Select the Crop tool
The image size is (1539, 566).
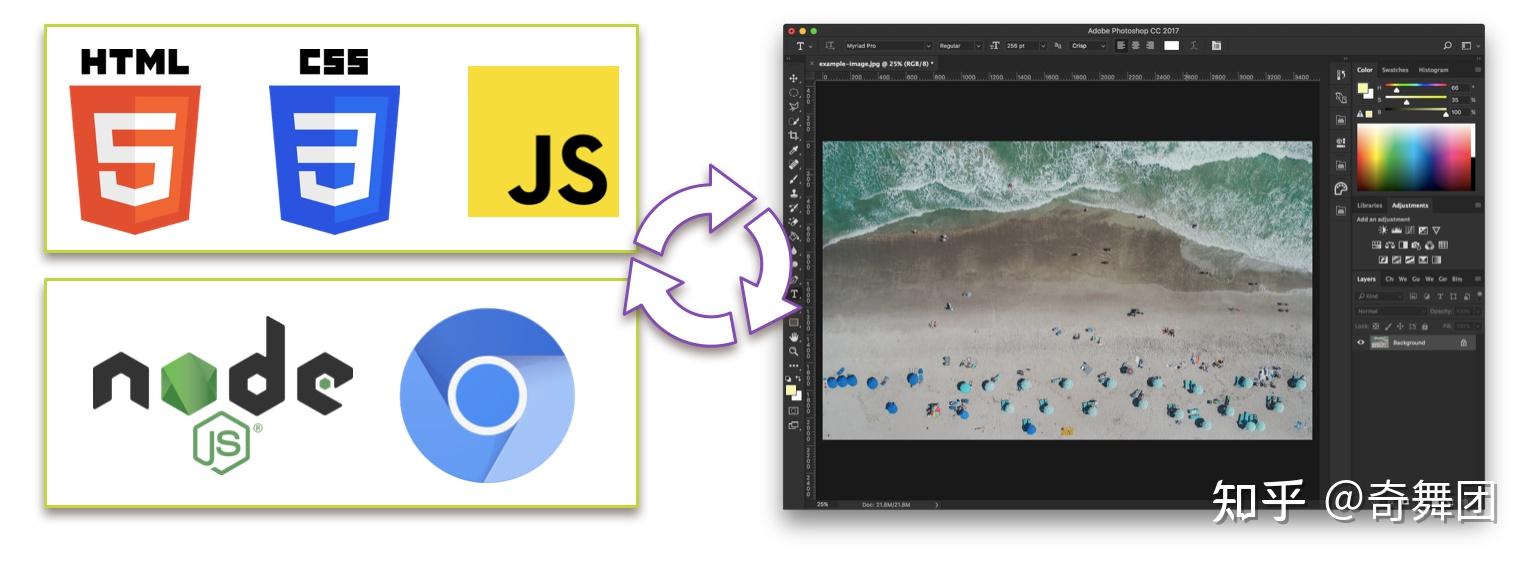pyautogui.click(x=794, y=135)
